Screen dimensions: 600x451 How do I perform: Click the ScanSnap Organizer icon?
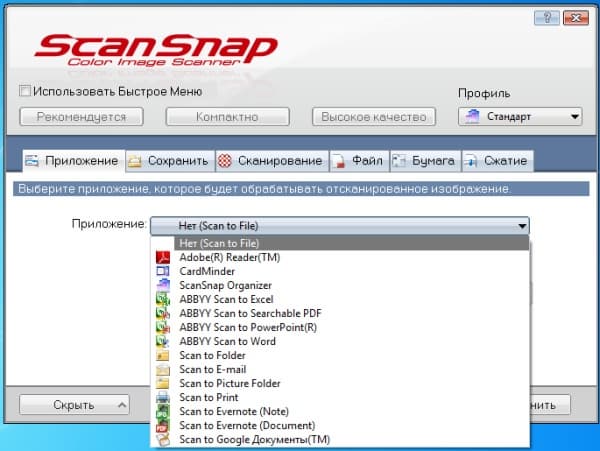click(x=163, y=285)
